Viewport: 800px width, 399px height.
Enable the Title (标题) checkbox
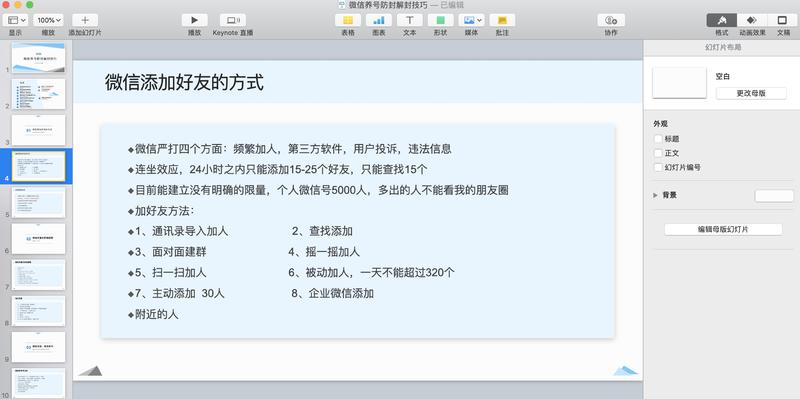pos(658,139)
